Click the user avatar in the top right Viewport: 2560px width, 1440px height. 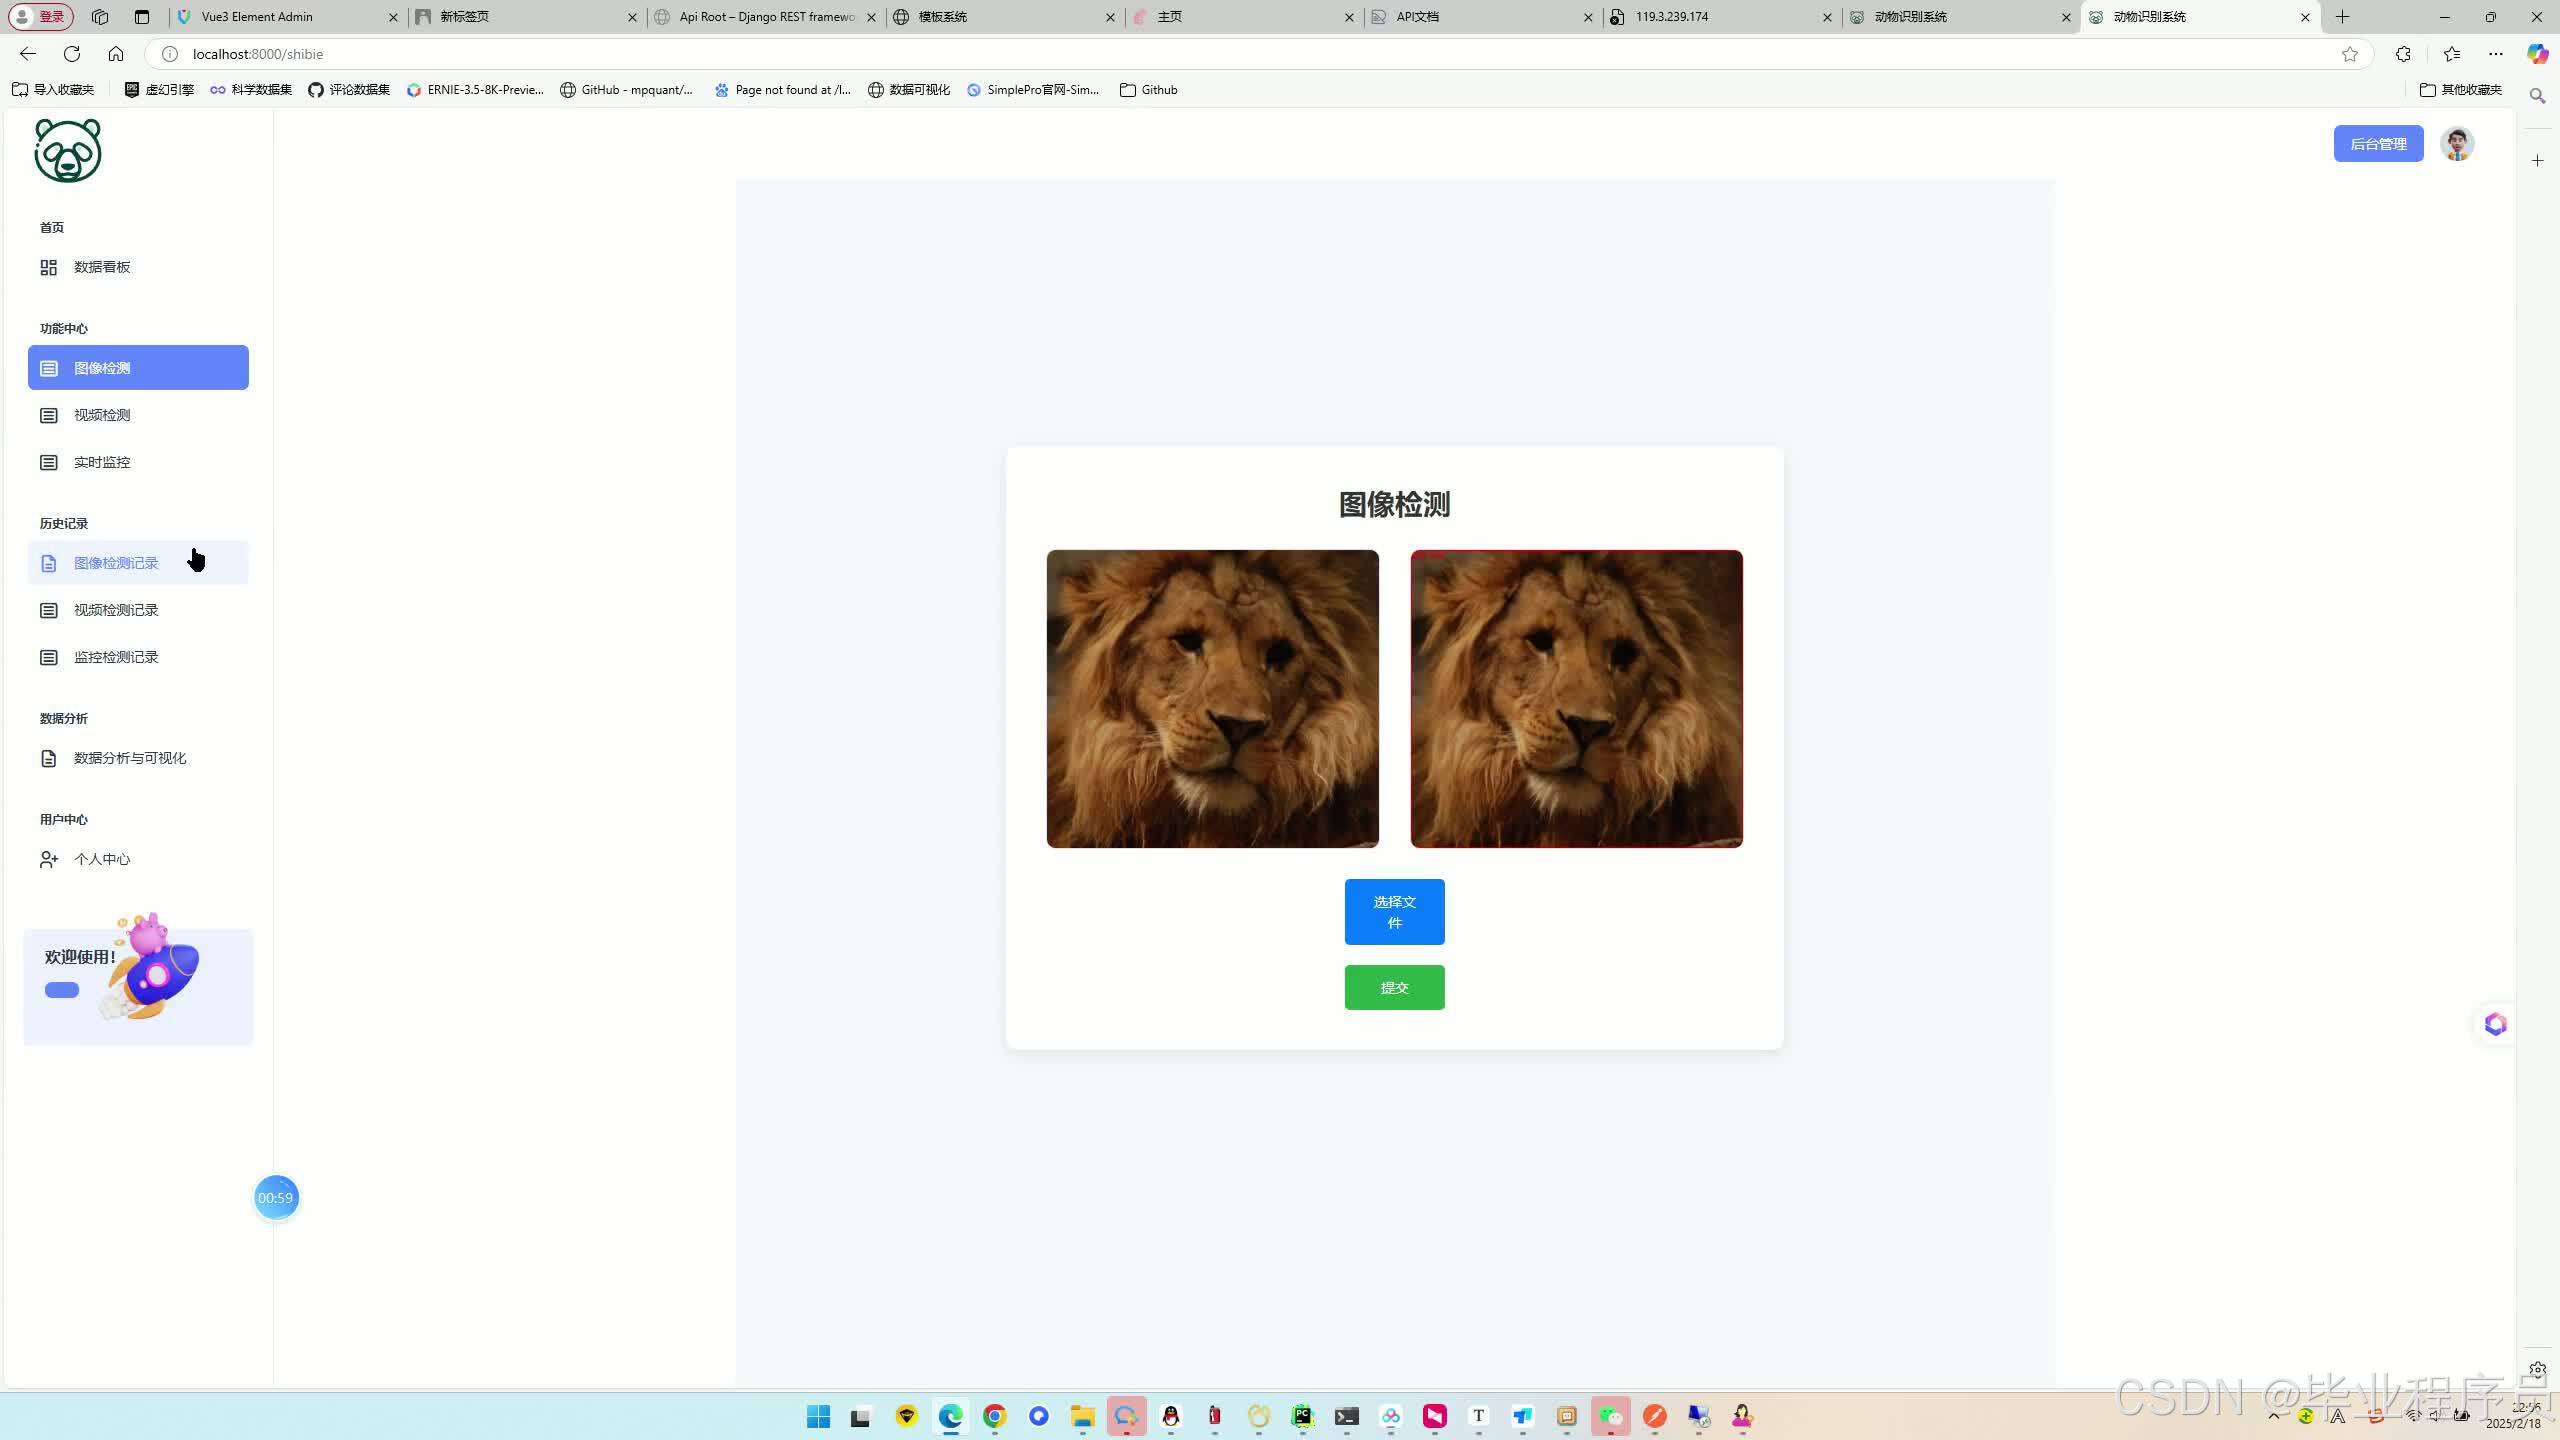click(x=2457, y=144)
